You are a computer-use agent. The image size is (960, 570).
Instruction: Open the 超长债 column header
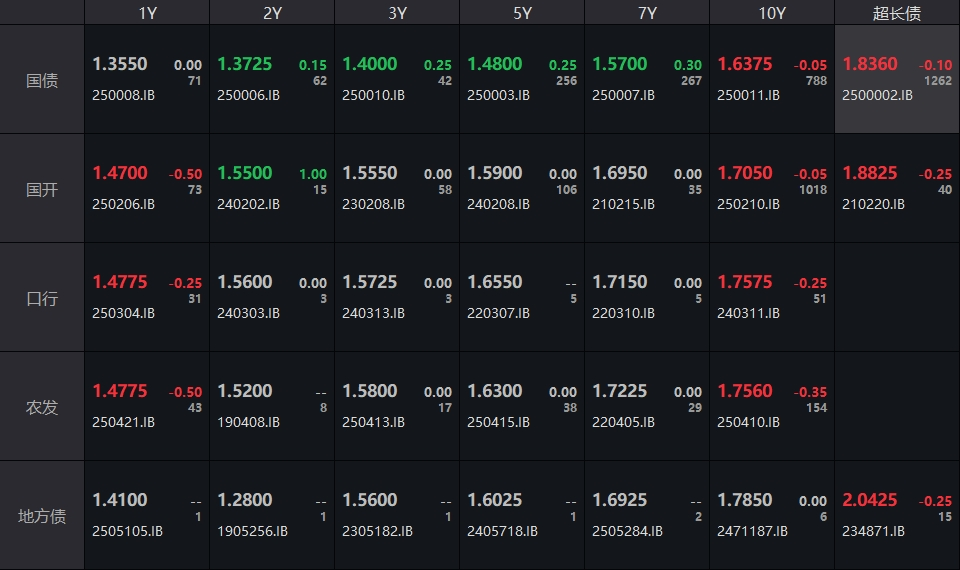(897, 12)
